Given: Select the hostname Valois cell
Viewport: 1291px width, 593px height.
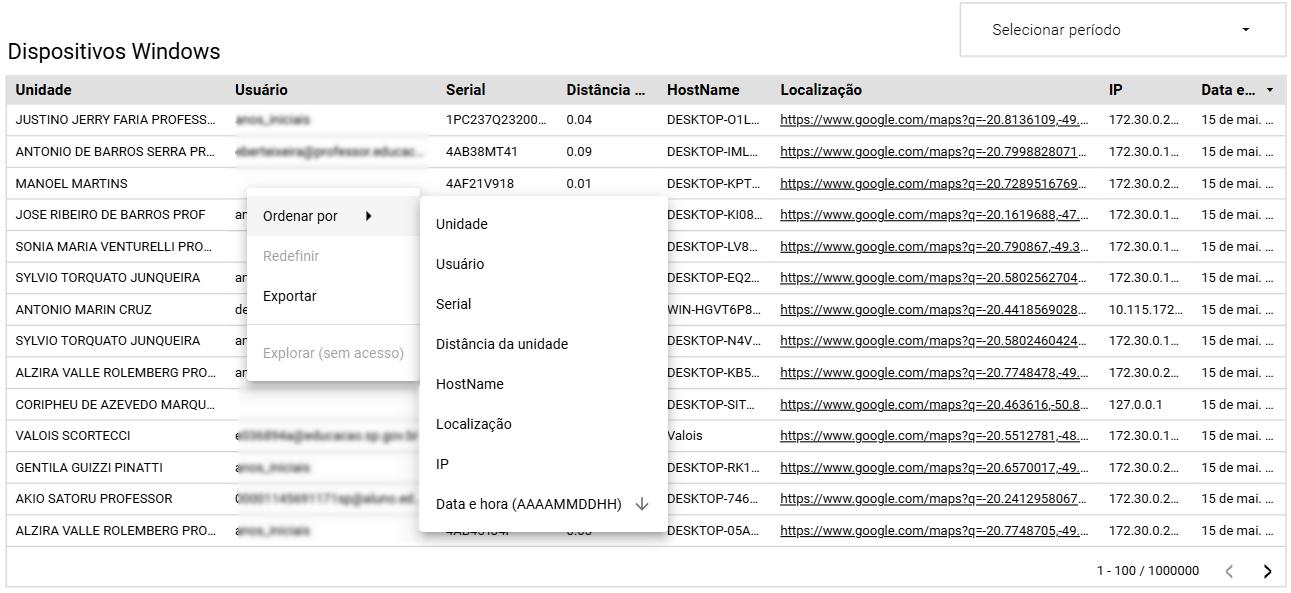Looking at the screenshot, I should [685, 436].
